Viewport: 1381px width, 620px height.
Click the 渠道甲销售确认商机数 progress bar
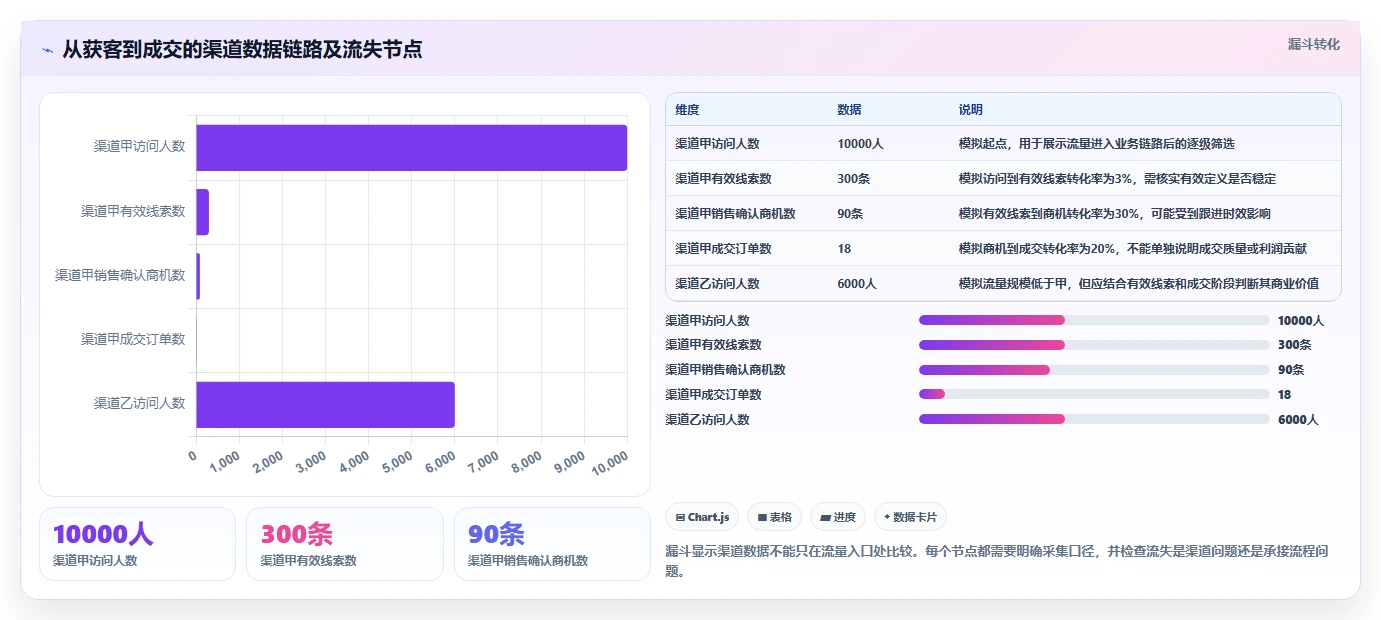[1094, 370]
